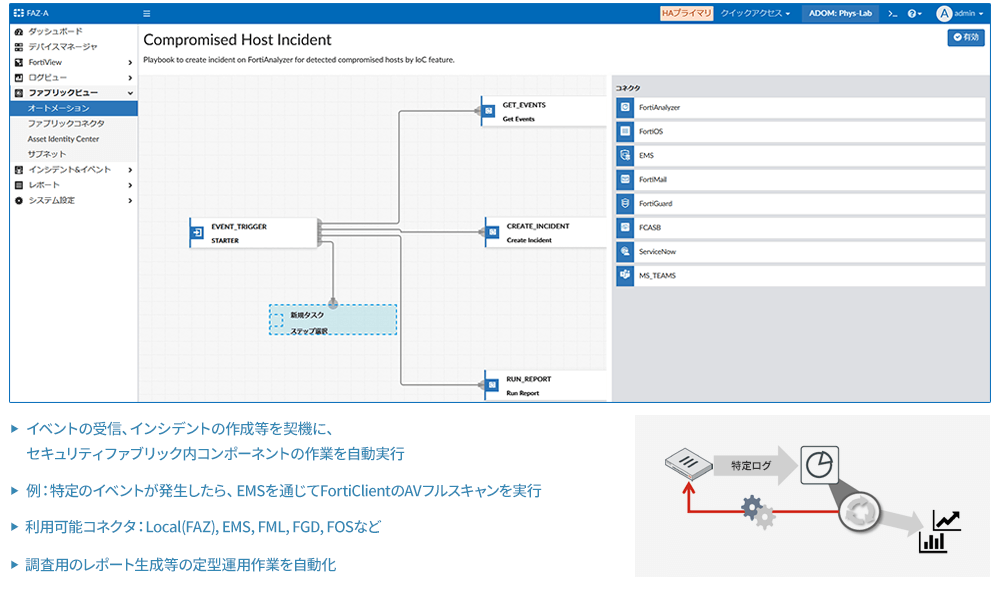Click the システム設定 gear icon
1000x600 pixels.
[18, 200]
